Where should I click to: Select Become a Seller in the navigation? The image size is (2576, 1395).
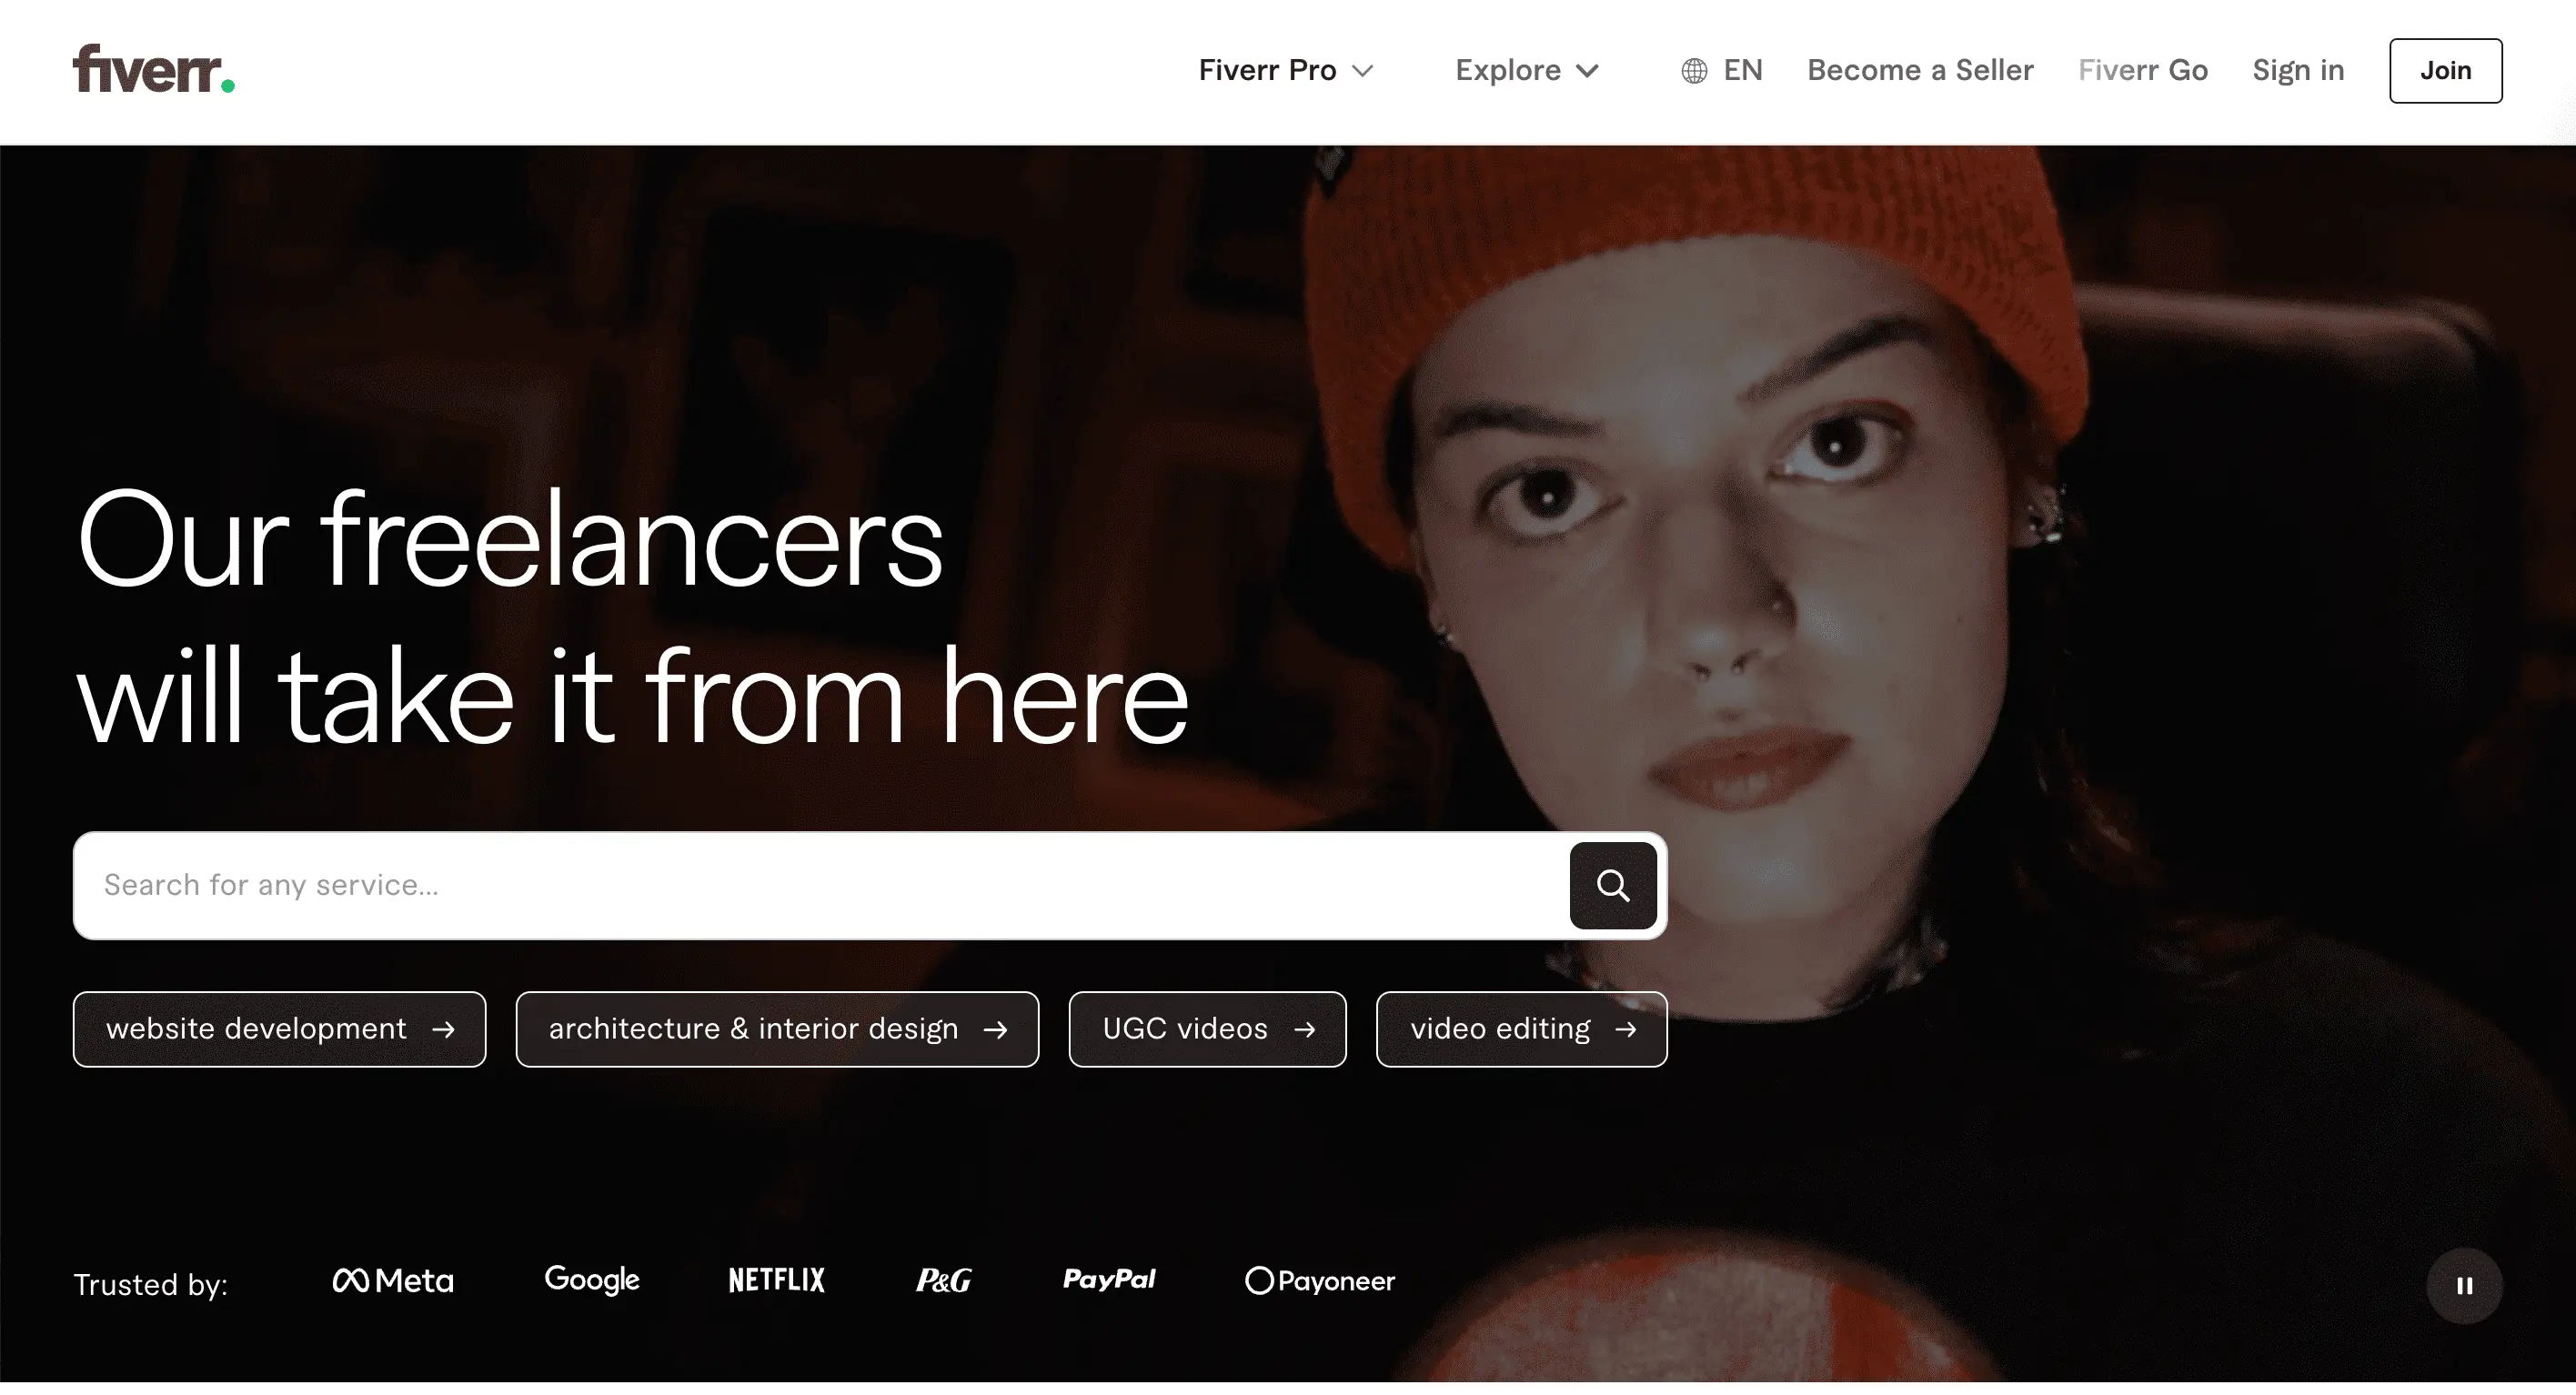point(1920,70)
